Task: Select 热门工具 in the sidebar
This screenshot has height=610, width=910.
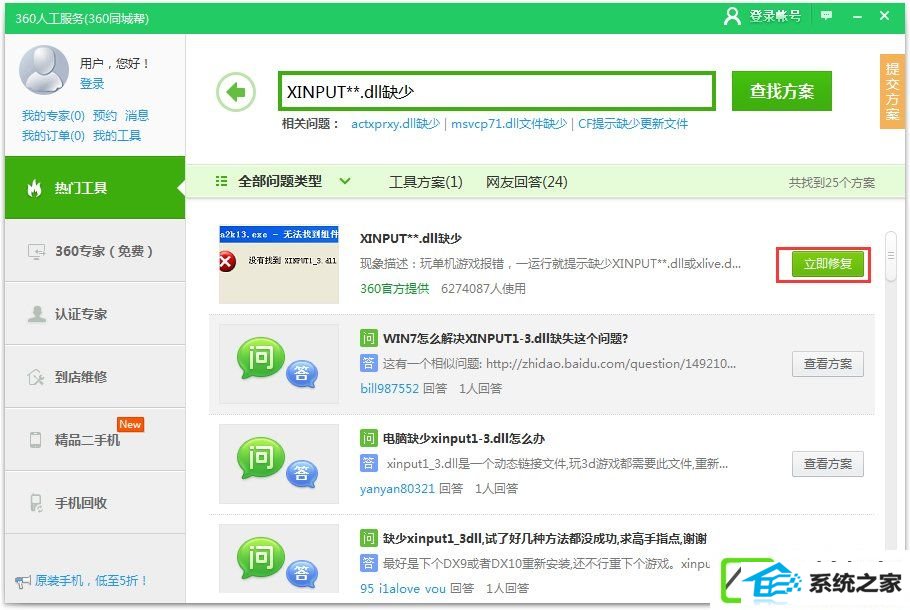Action: pos(95,187)
